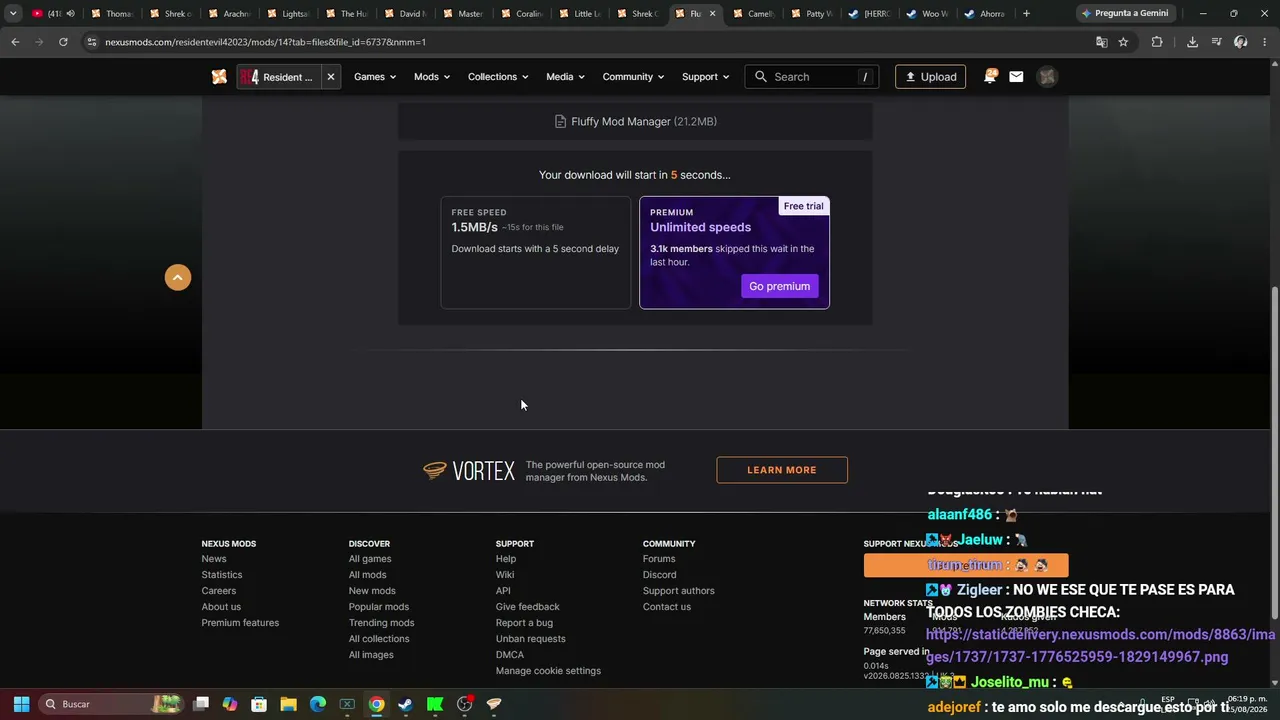Launch Microsoft Copilot from the taskbar

tap(230, 704)
